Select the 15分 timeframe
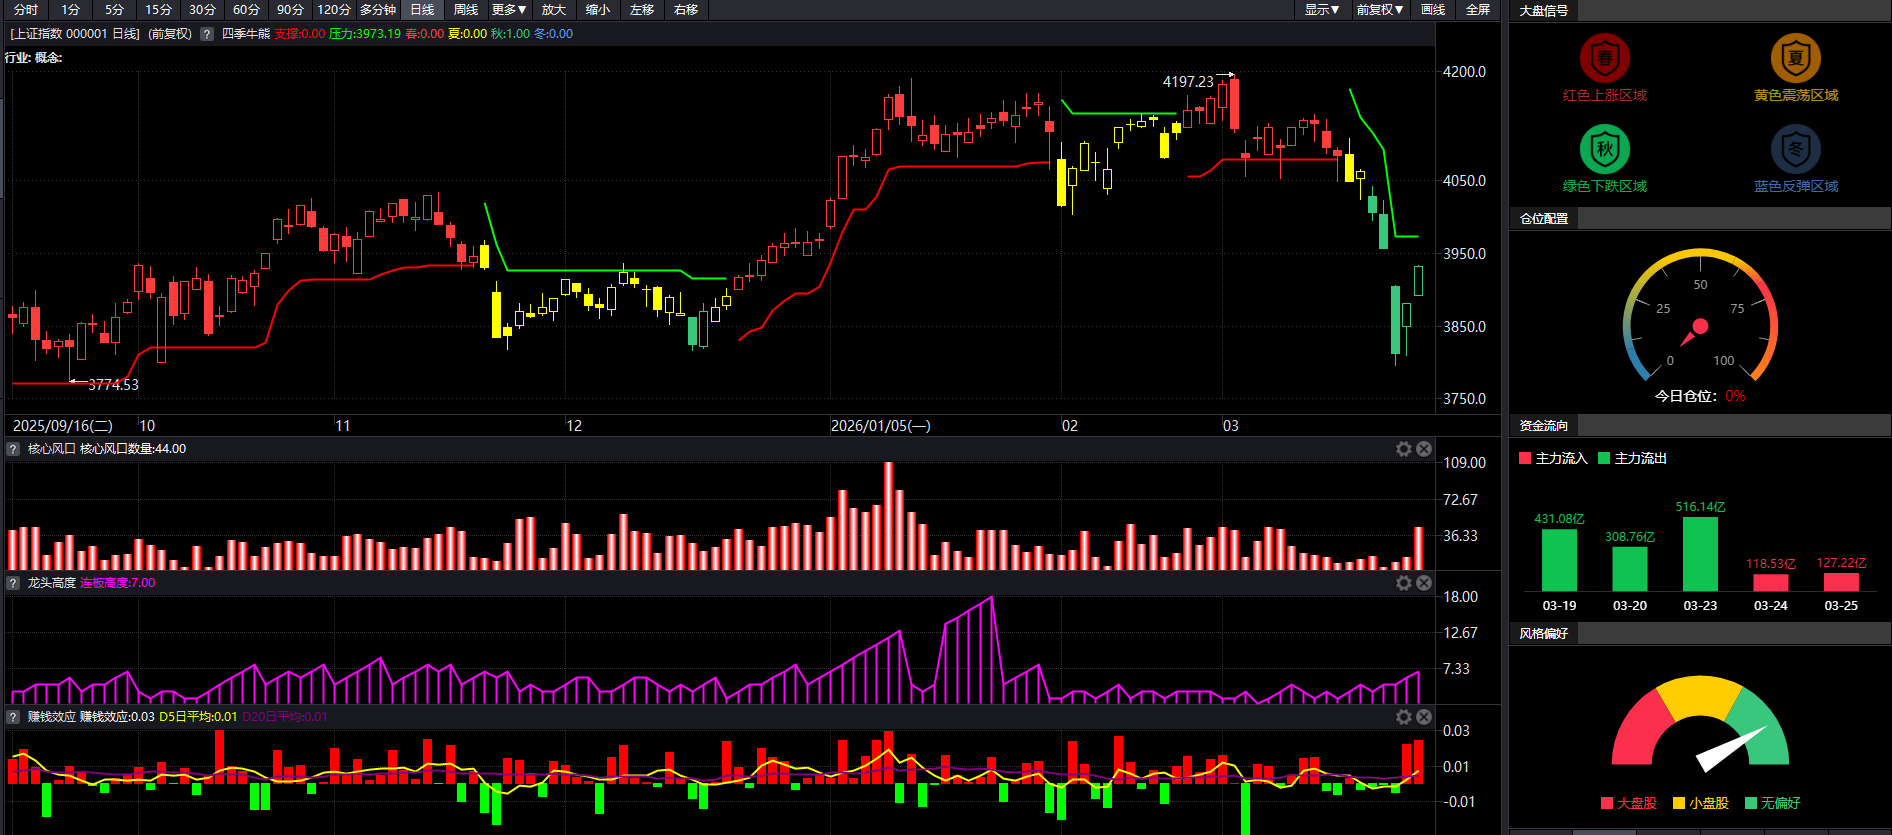 coord(158,10)
